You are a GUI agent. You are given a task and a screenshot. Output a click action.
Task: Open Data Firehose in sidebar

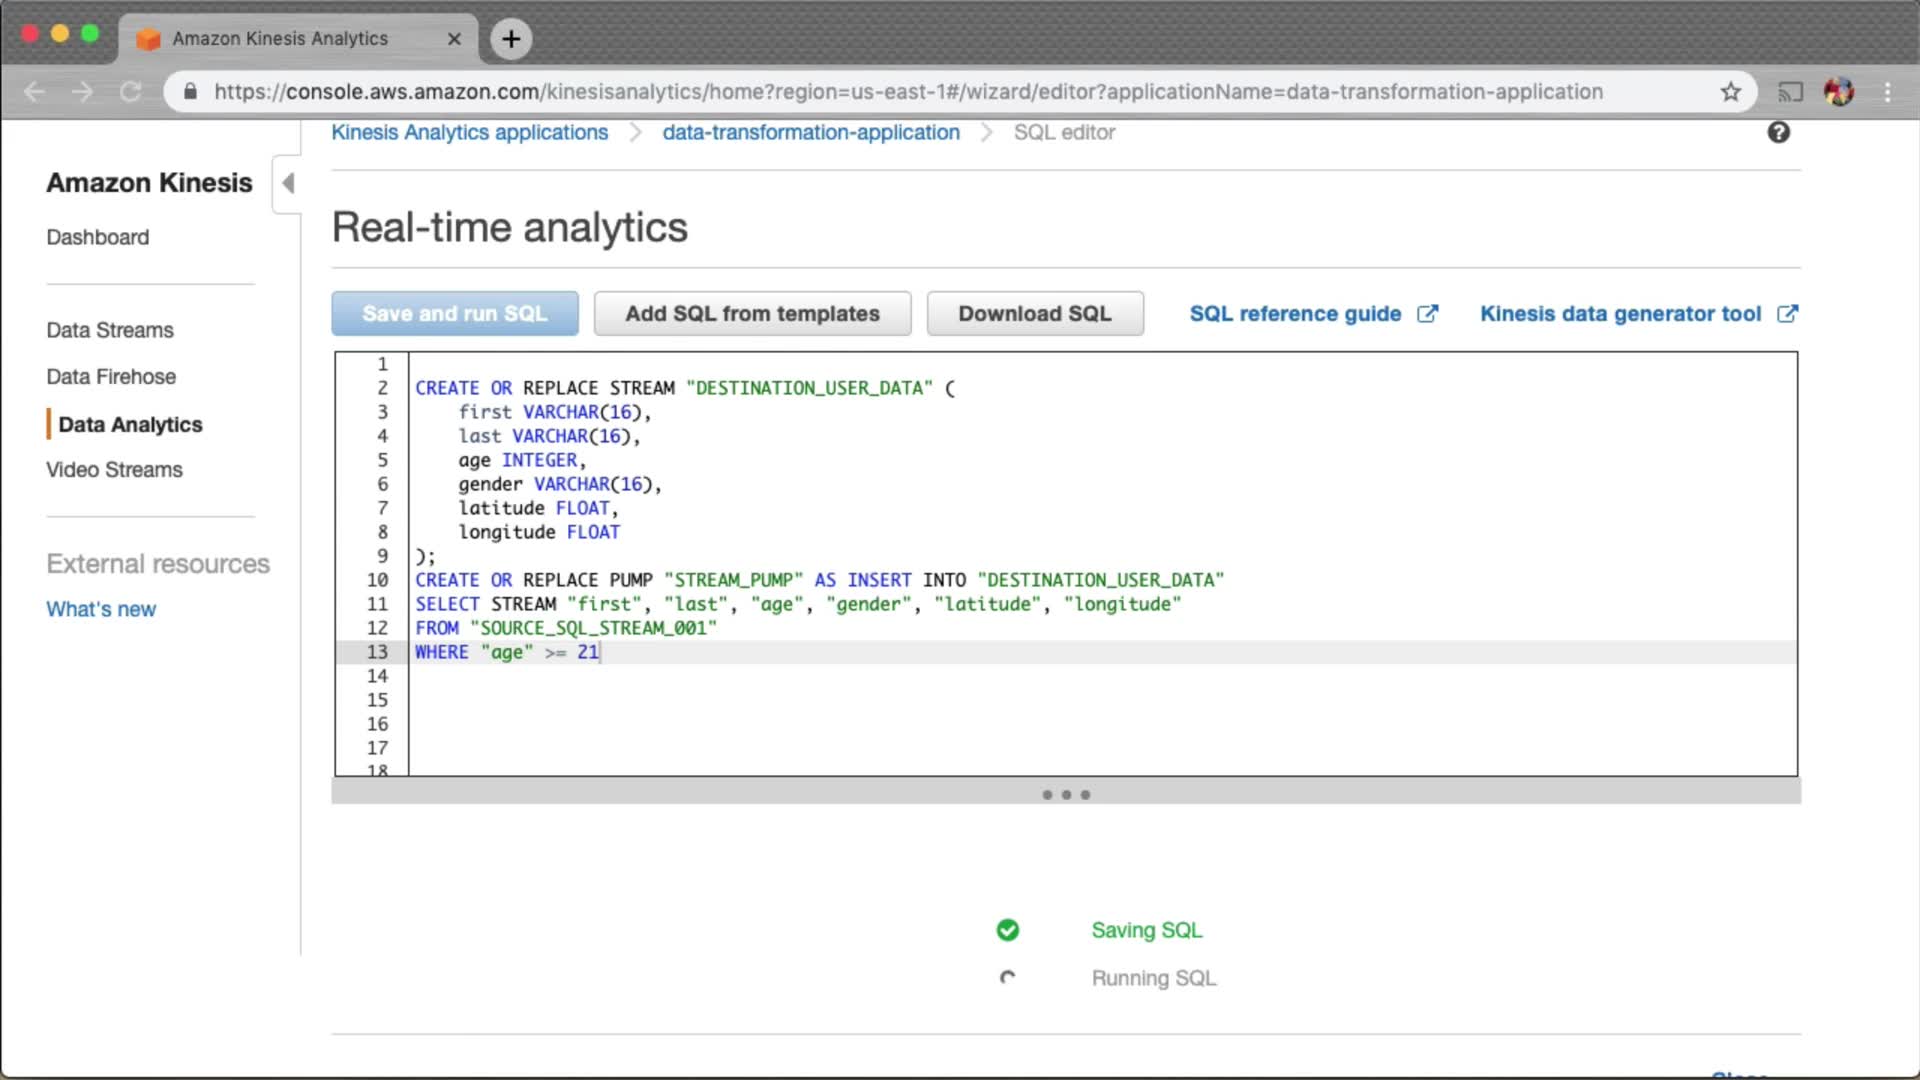click(x=111, y=377)
